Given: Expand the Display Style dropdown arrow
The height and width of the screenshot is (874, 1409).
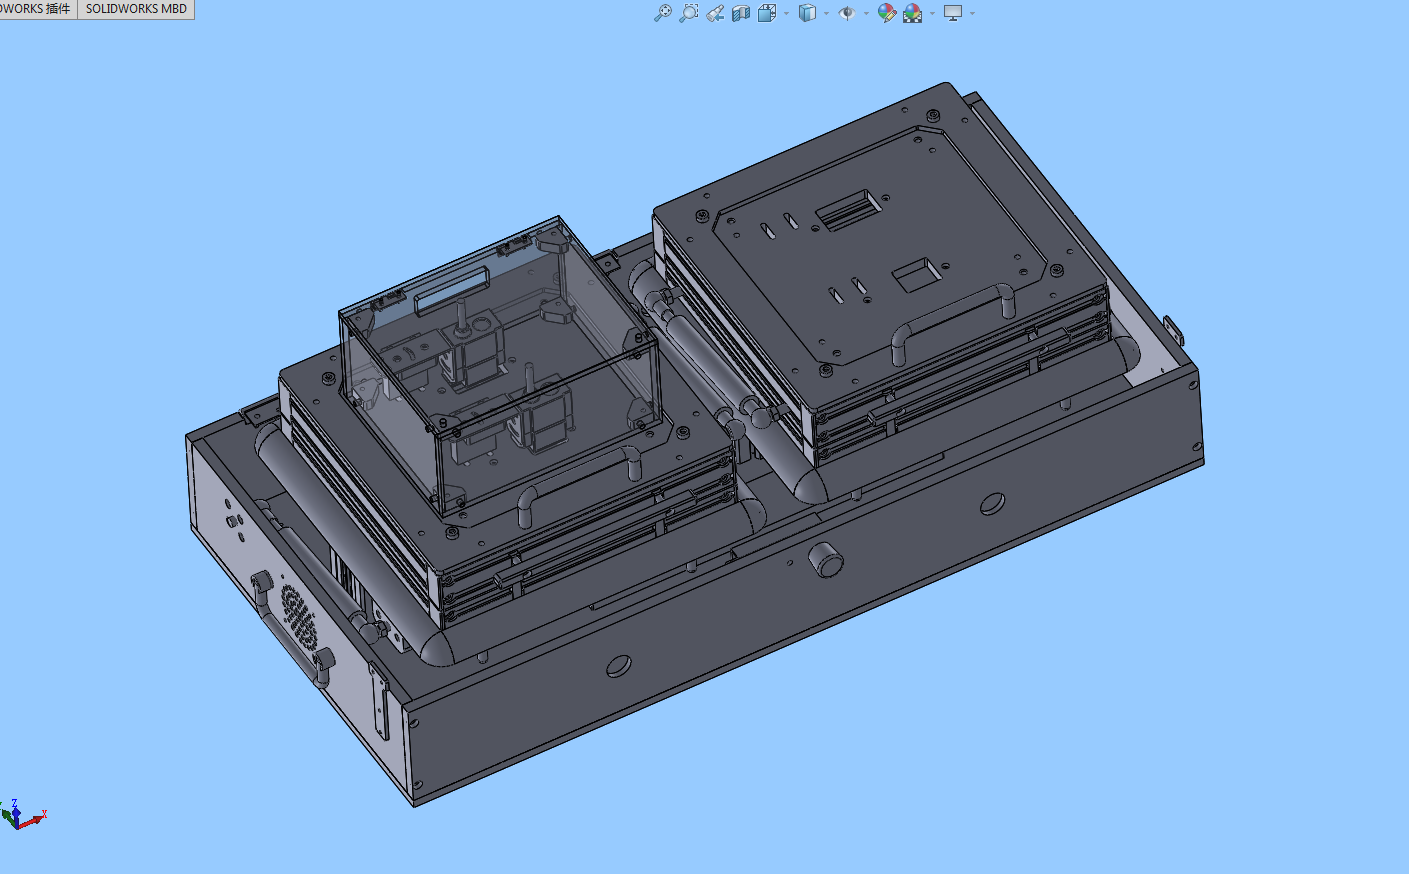Looking at the screenshot, I should point(827,13).
